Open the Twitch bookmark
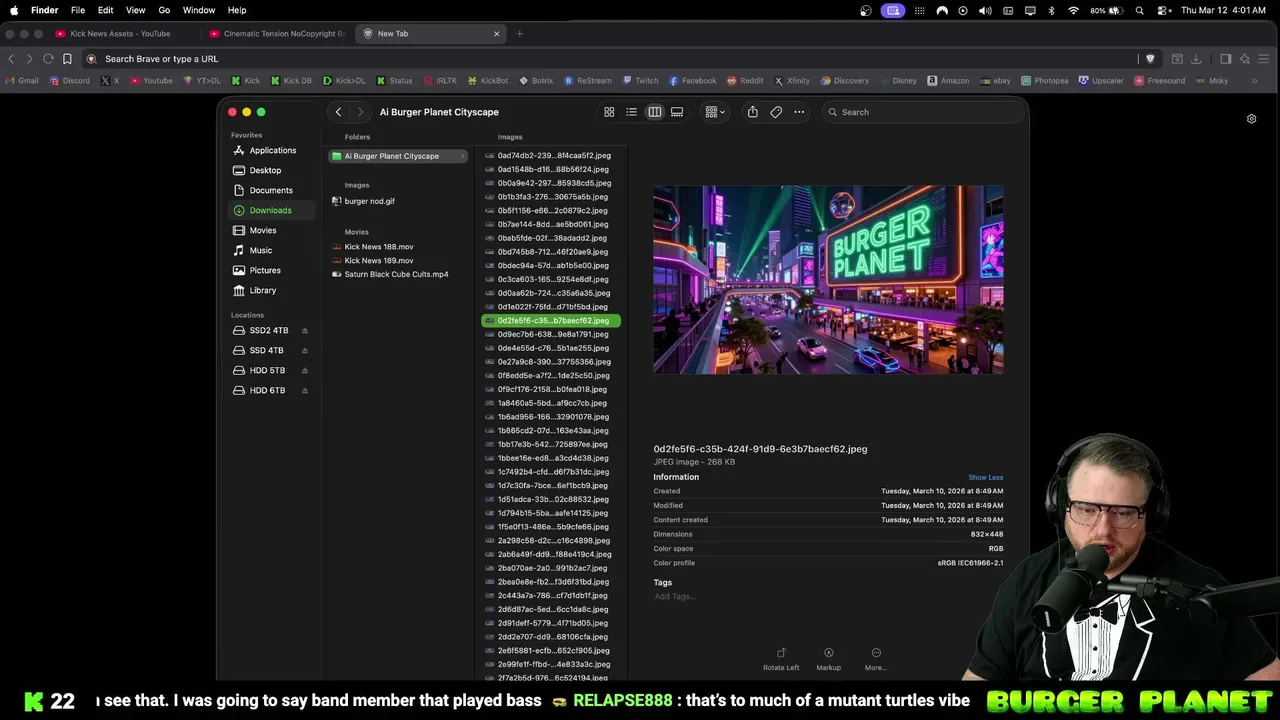Image resolution: width=1280 pixels, height=720 pixels. 639,81
